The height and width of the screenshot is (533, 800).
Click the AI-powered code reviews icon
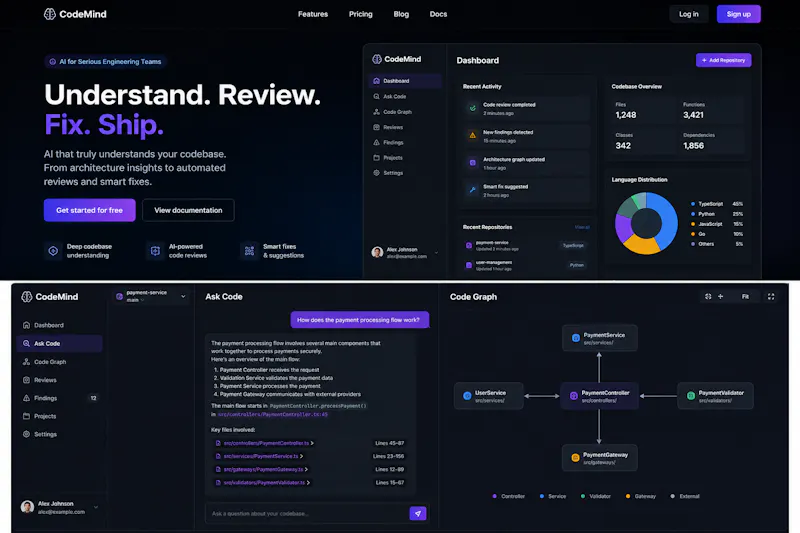156,251
